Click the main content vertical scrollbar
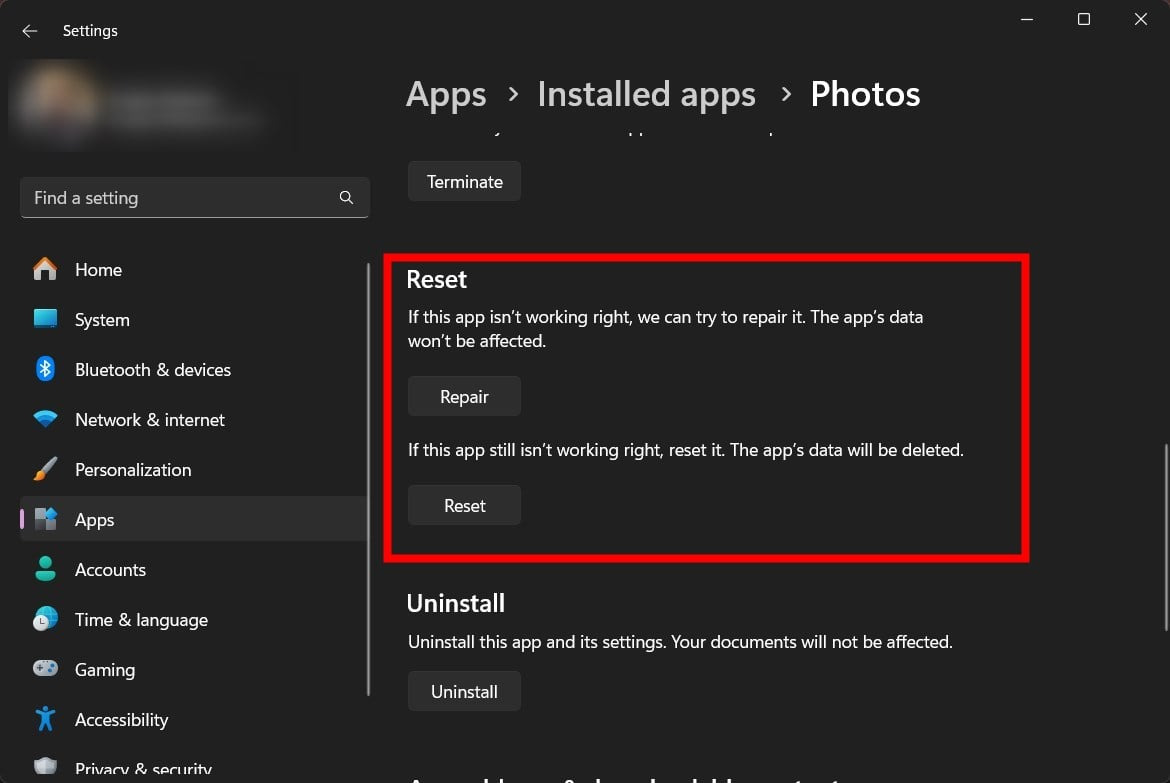Screen dimensions: 1170x783 [x=1166, y=537]
